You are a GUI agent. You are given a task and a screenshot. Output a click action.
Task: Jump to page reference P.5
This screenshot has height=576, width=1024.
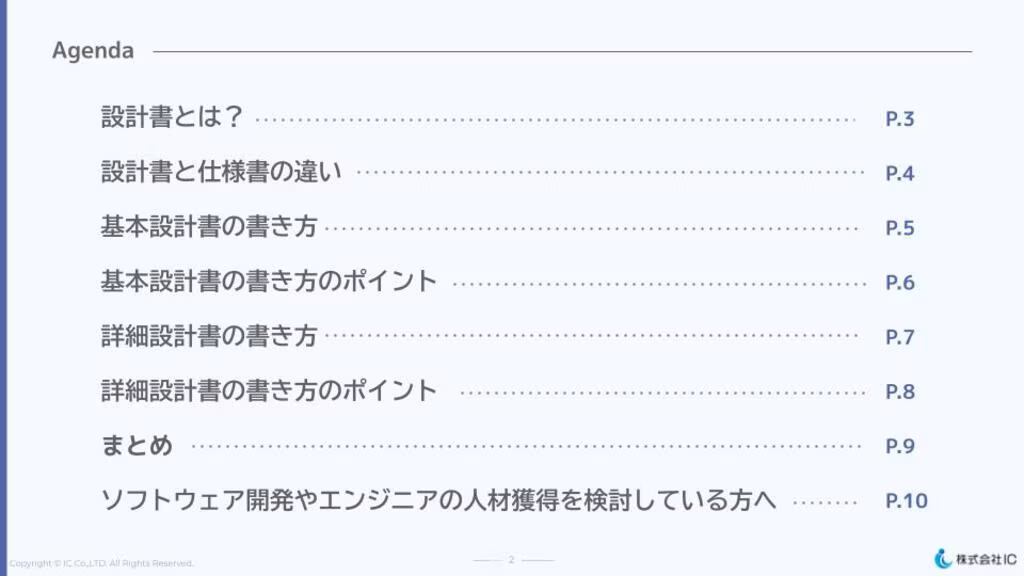click(900, 228)
